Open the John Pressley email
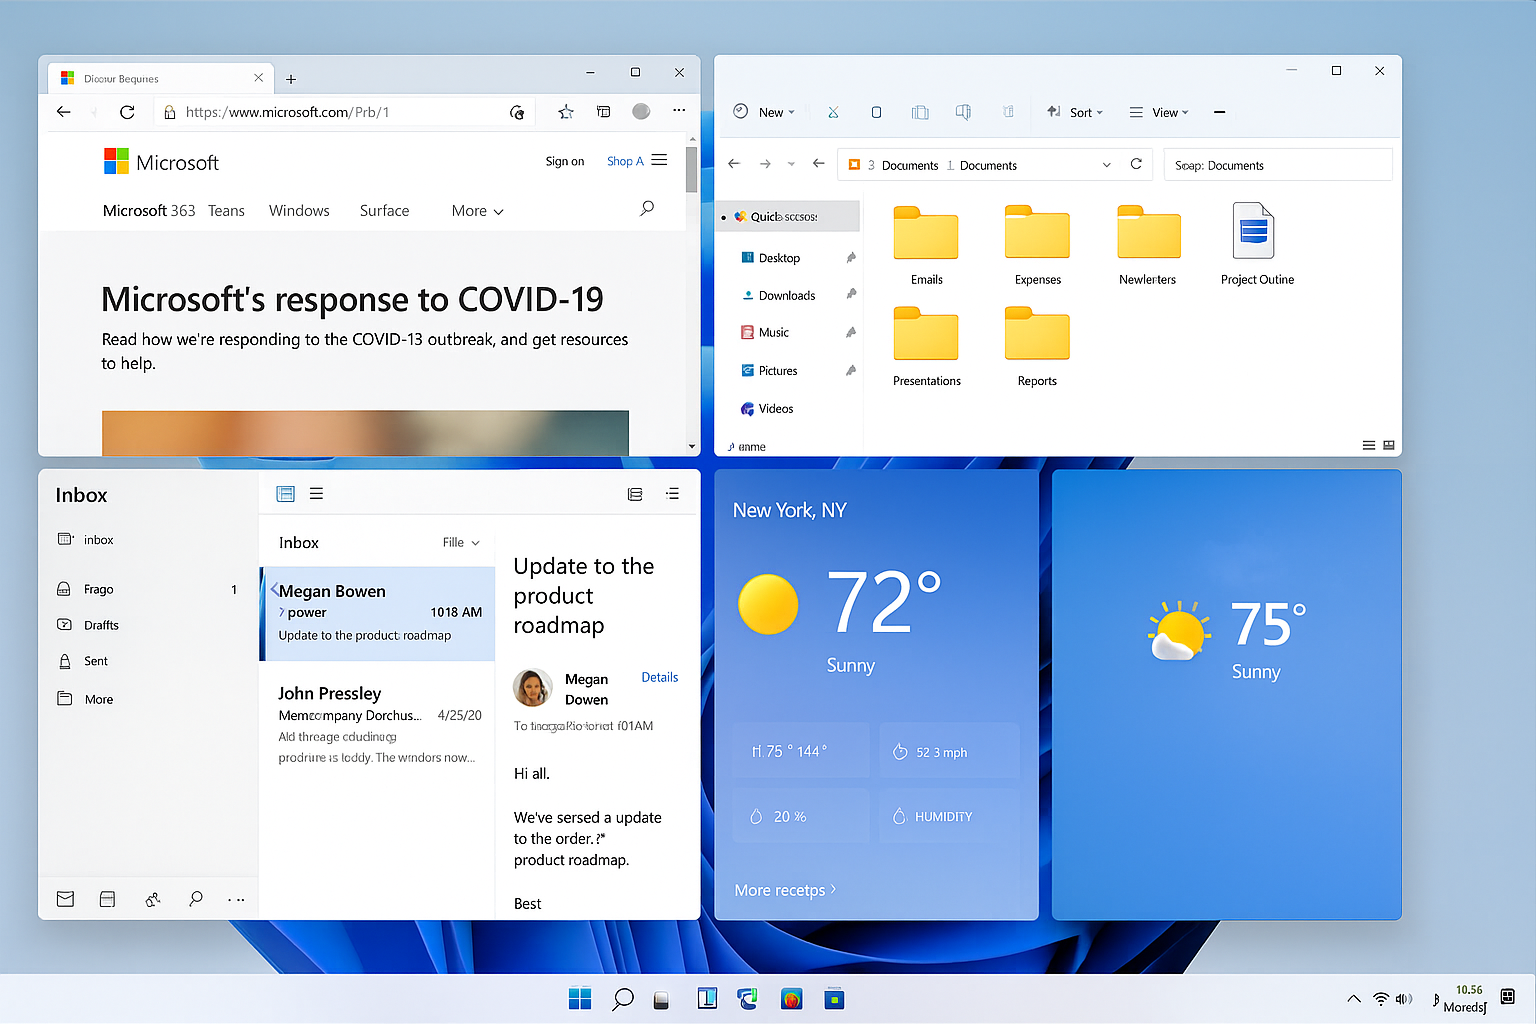Screen dimensions: 1536x1024 (x=378, y=724)
